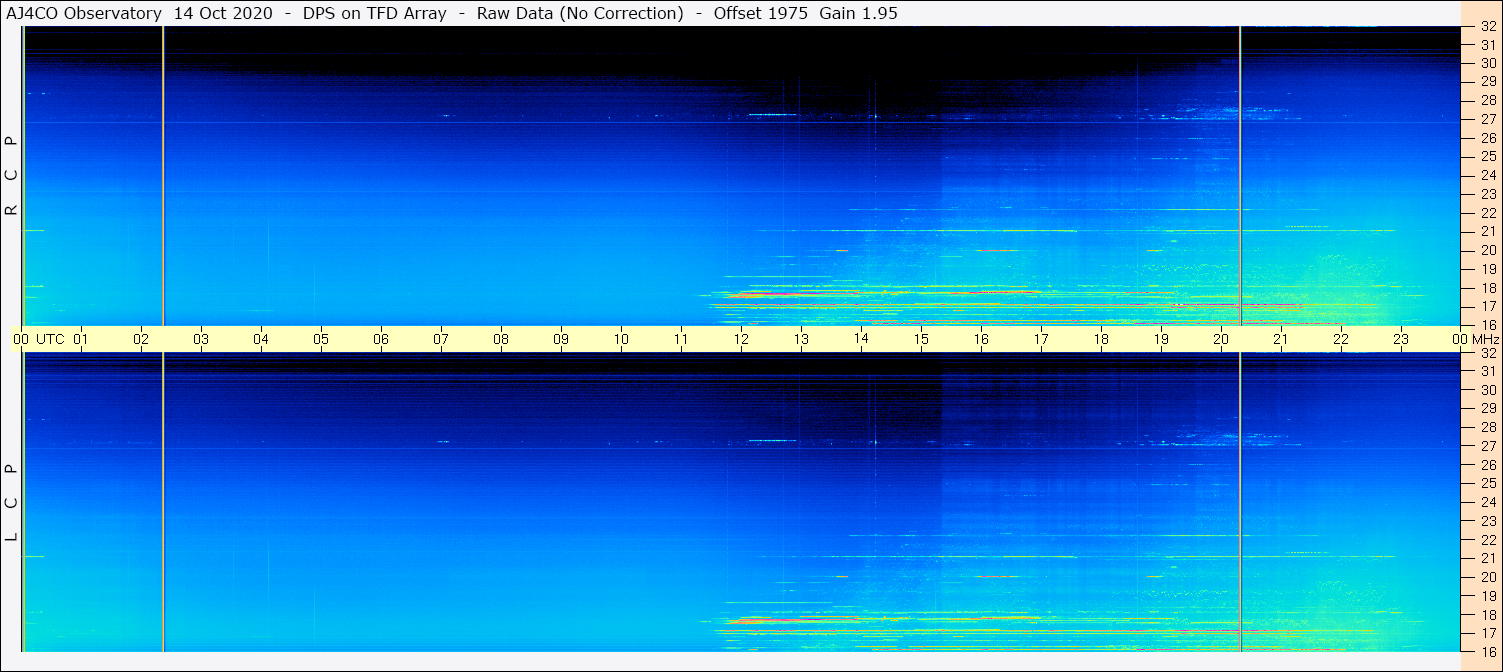This screenshot has height=672, width=1503.
Task: Select the 22 hour tick on time axis
Action: [x=1341, y=339]
